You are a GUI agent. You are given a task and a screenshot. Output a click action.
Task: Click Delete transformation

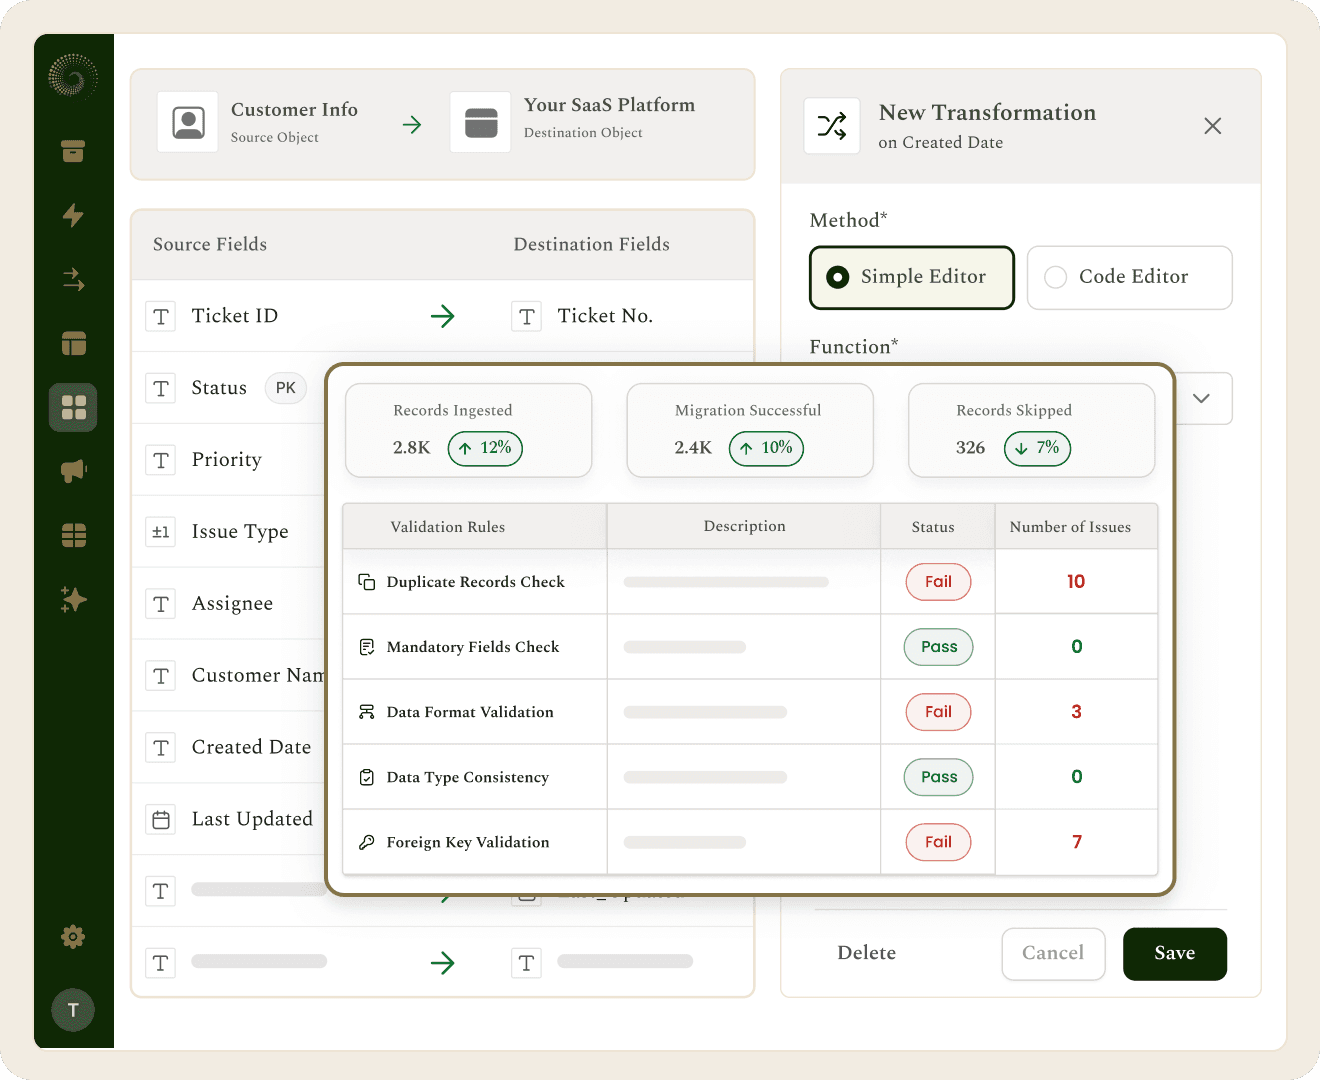[867, 953]
